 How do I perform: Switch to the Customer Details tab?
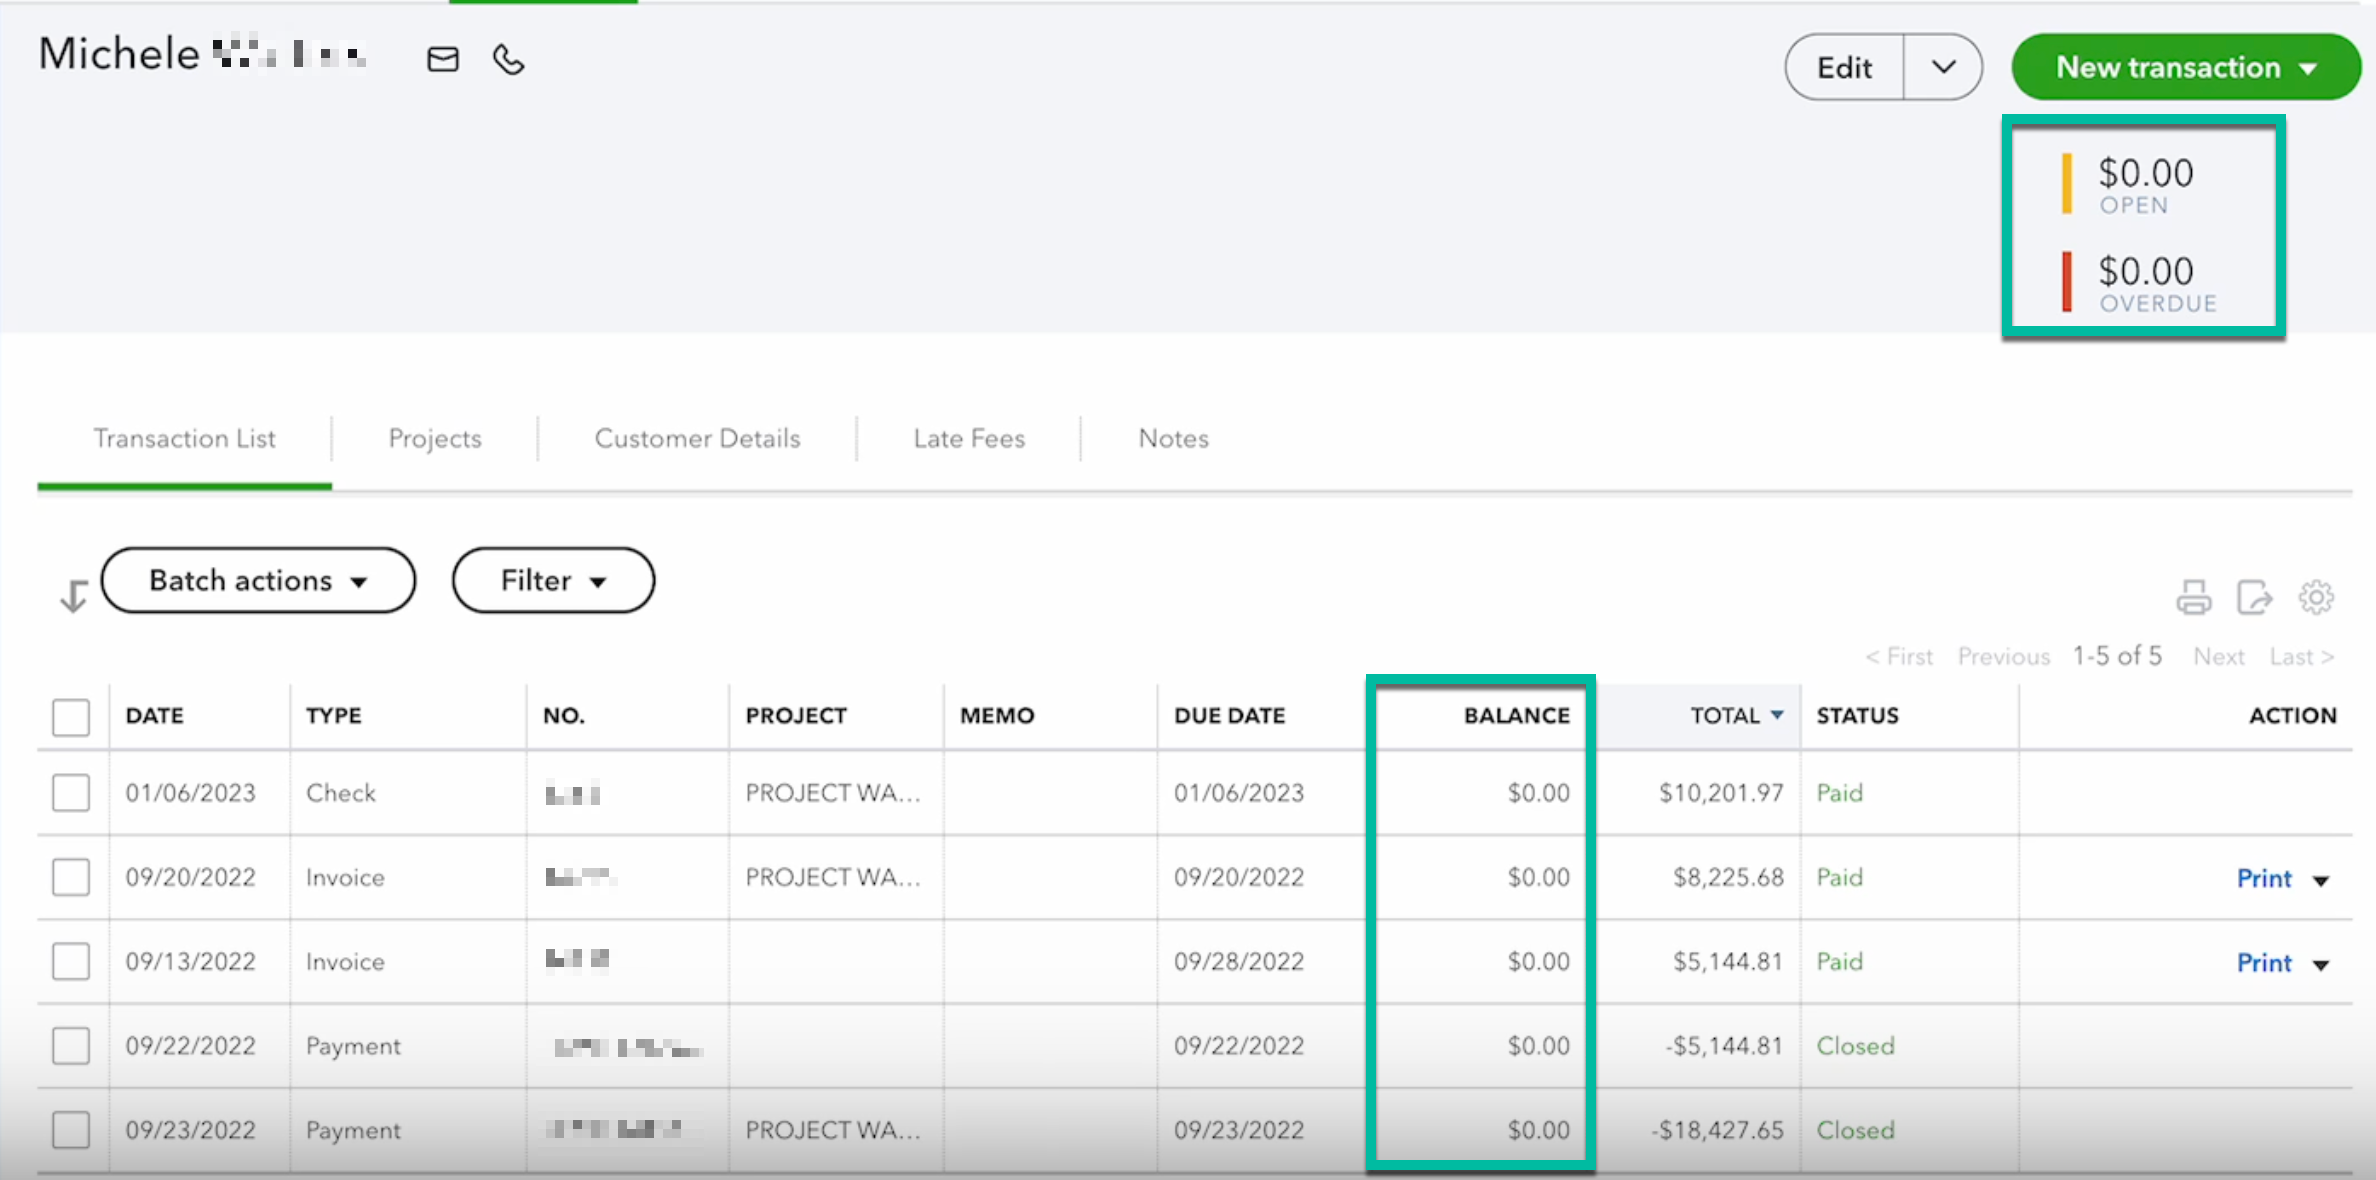tap(697, 438)
